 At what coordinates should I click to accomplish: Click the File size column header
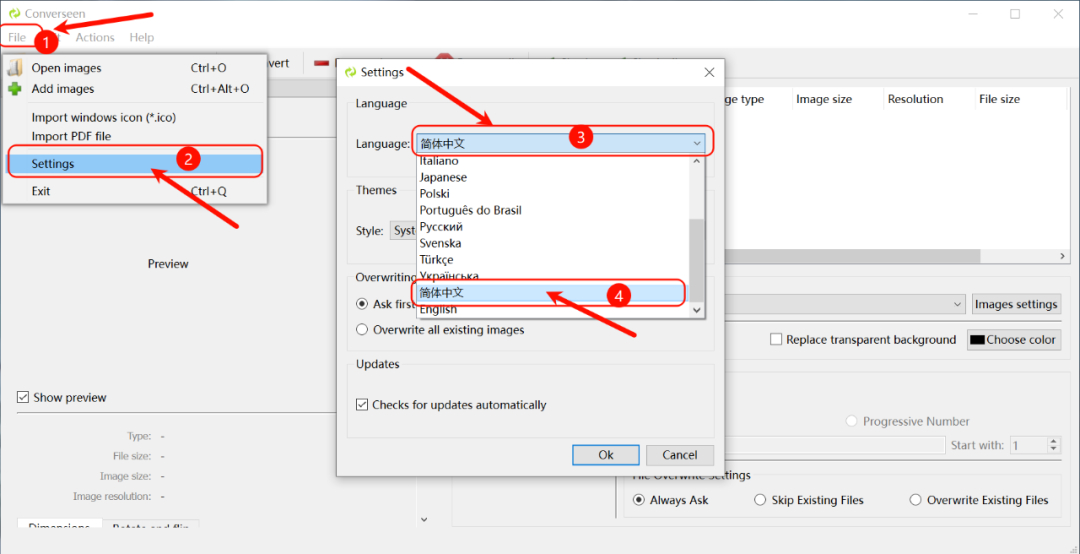click(x=999, y=99)
